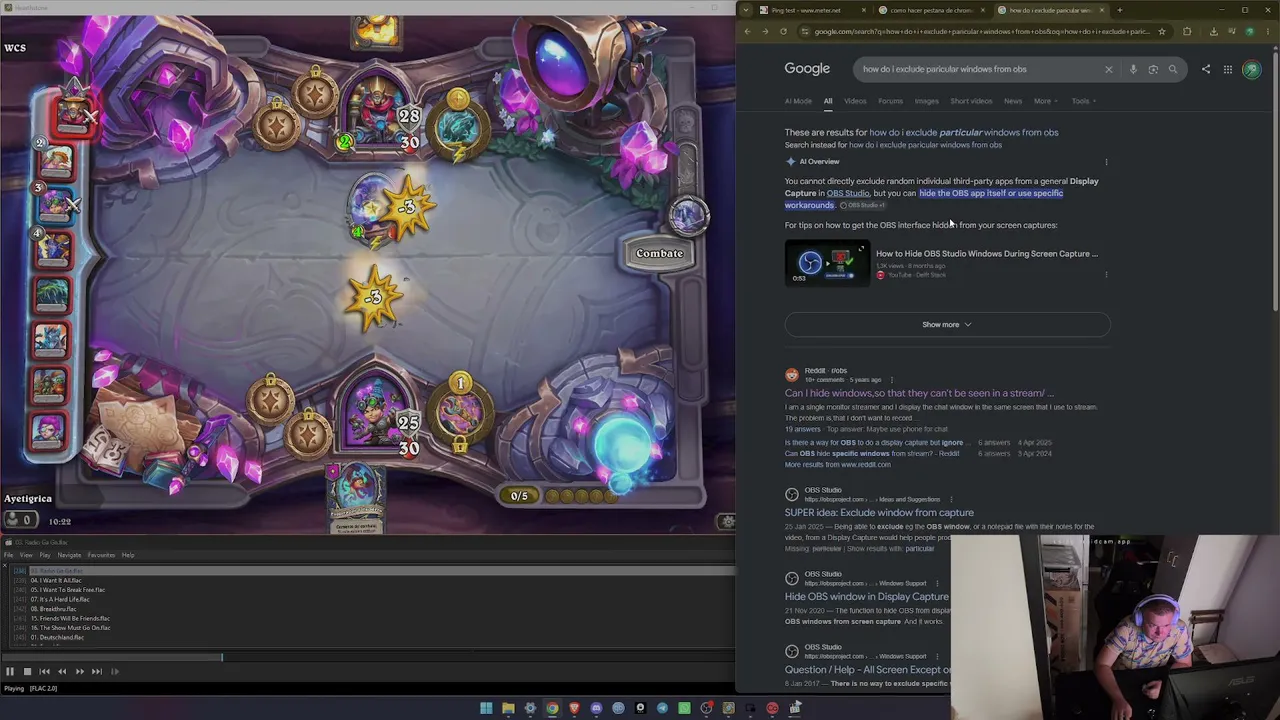Open the File menu in music player
This screenshot has width=1280, height=720.
9,555
